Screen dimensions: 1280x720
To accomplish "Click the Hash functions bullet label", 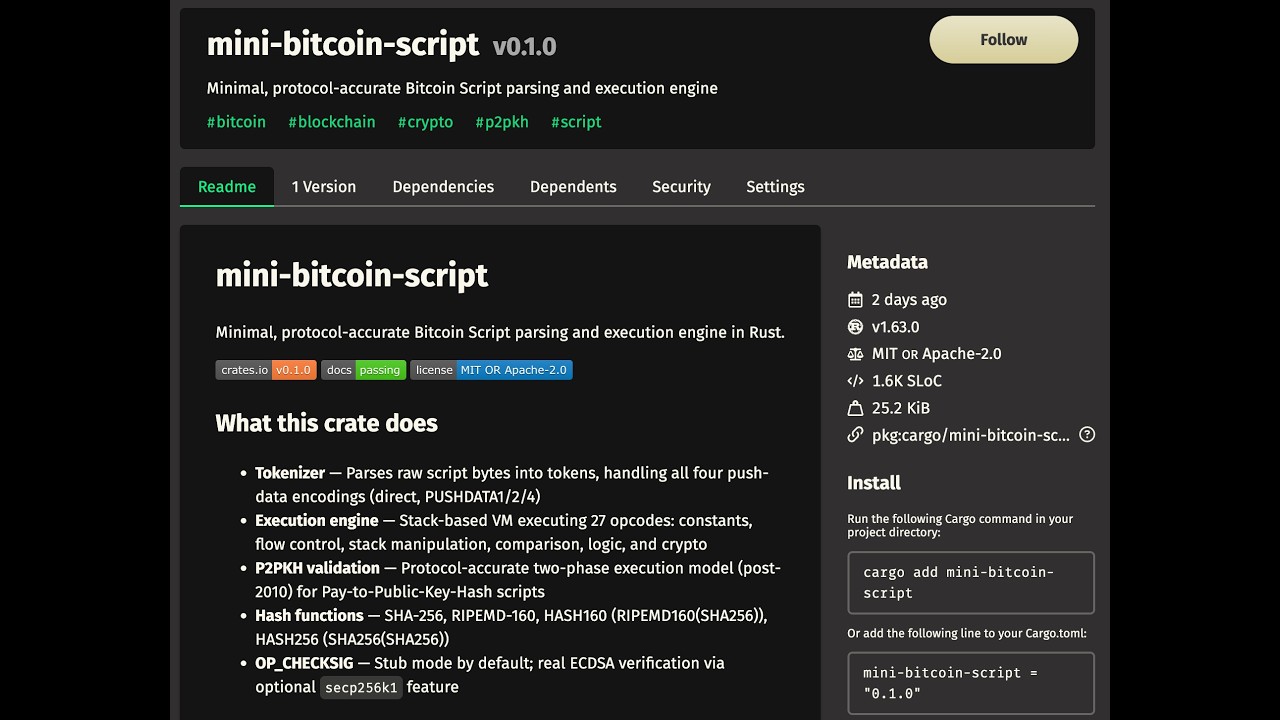I will point(309,616).
